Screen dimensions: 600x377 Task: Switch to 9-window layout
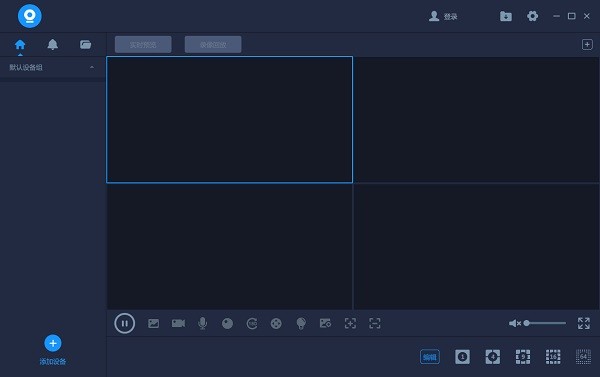tap(523, 357)
